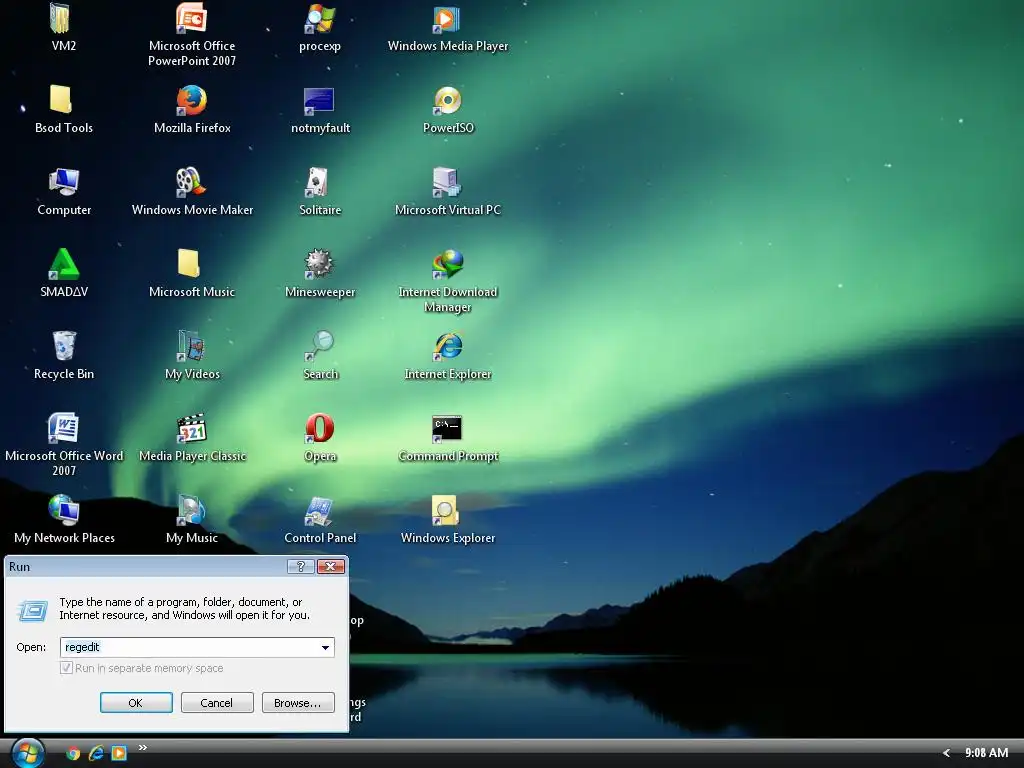Image resolution: width=1024 pixels, height=768 pixels.
Task: Click OK in the Run dialog
Action: tap(136, 703)
